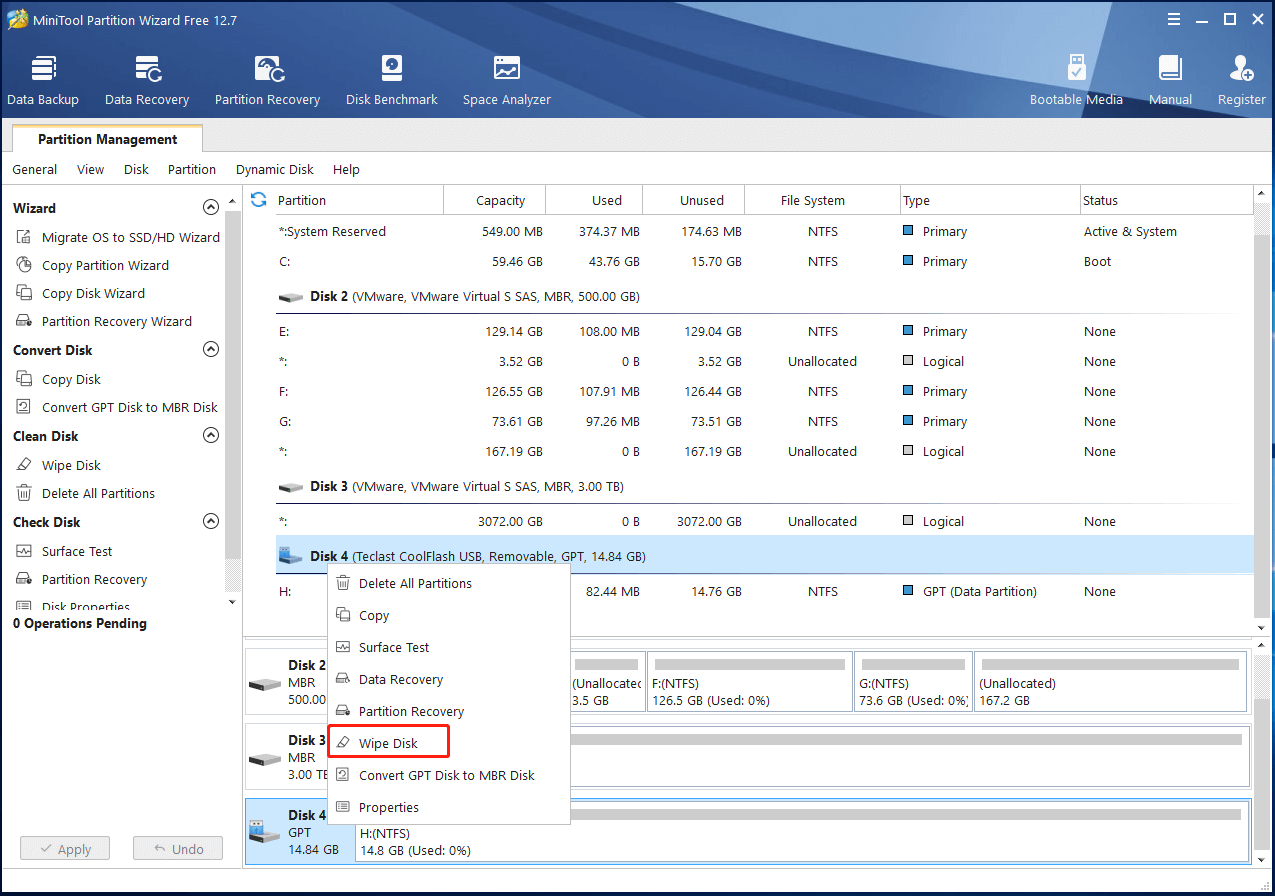
Task: Run Surface Test from the sidebar
Action: tap(65, 551)
